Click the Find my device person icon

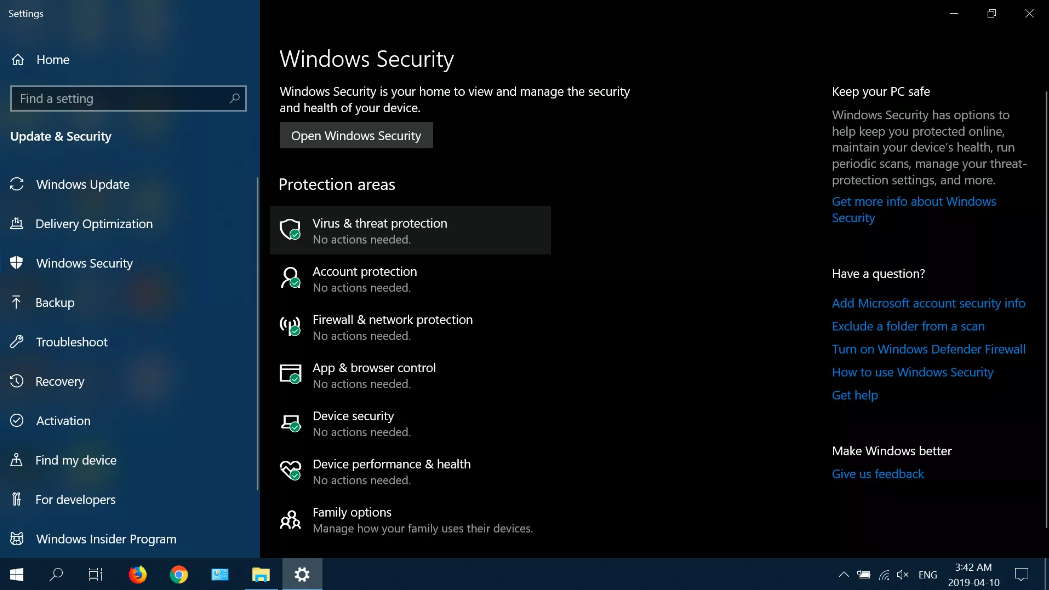[x=17, y=460]
